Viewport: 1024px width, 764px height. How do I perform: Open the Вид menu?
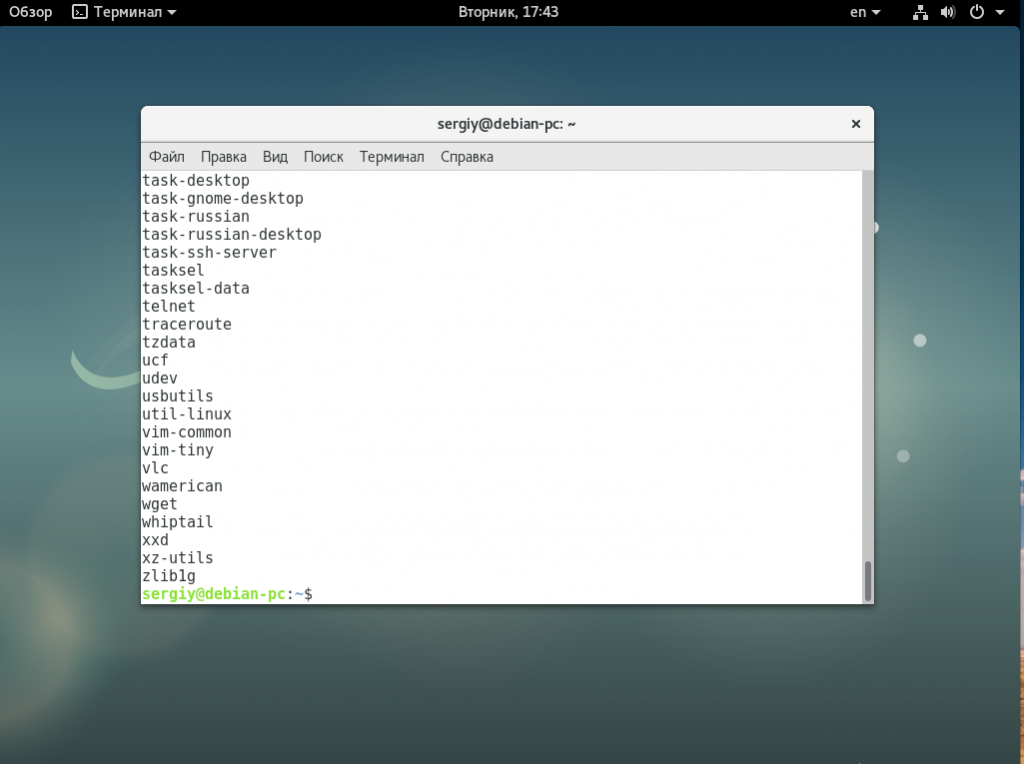(275, 157)
